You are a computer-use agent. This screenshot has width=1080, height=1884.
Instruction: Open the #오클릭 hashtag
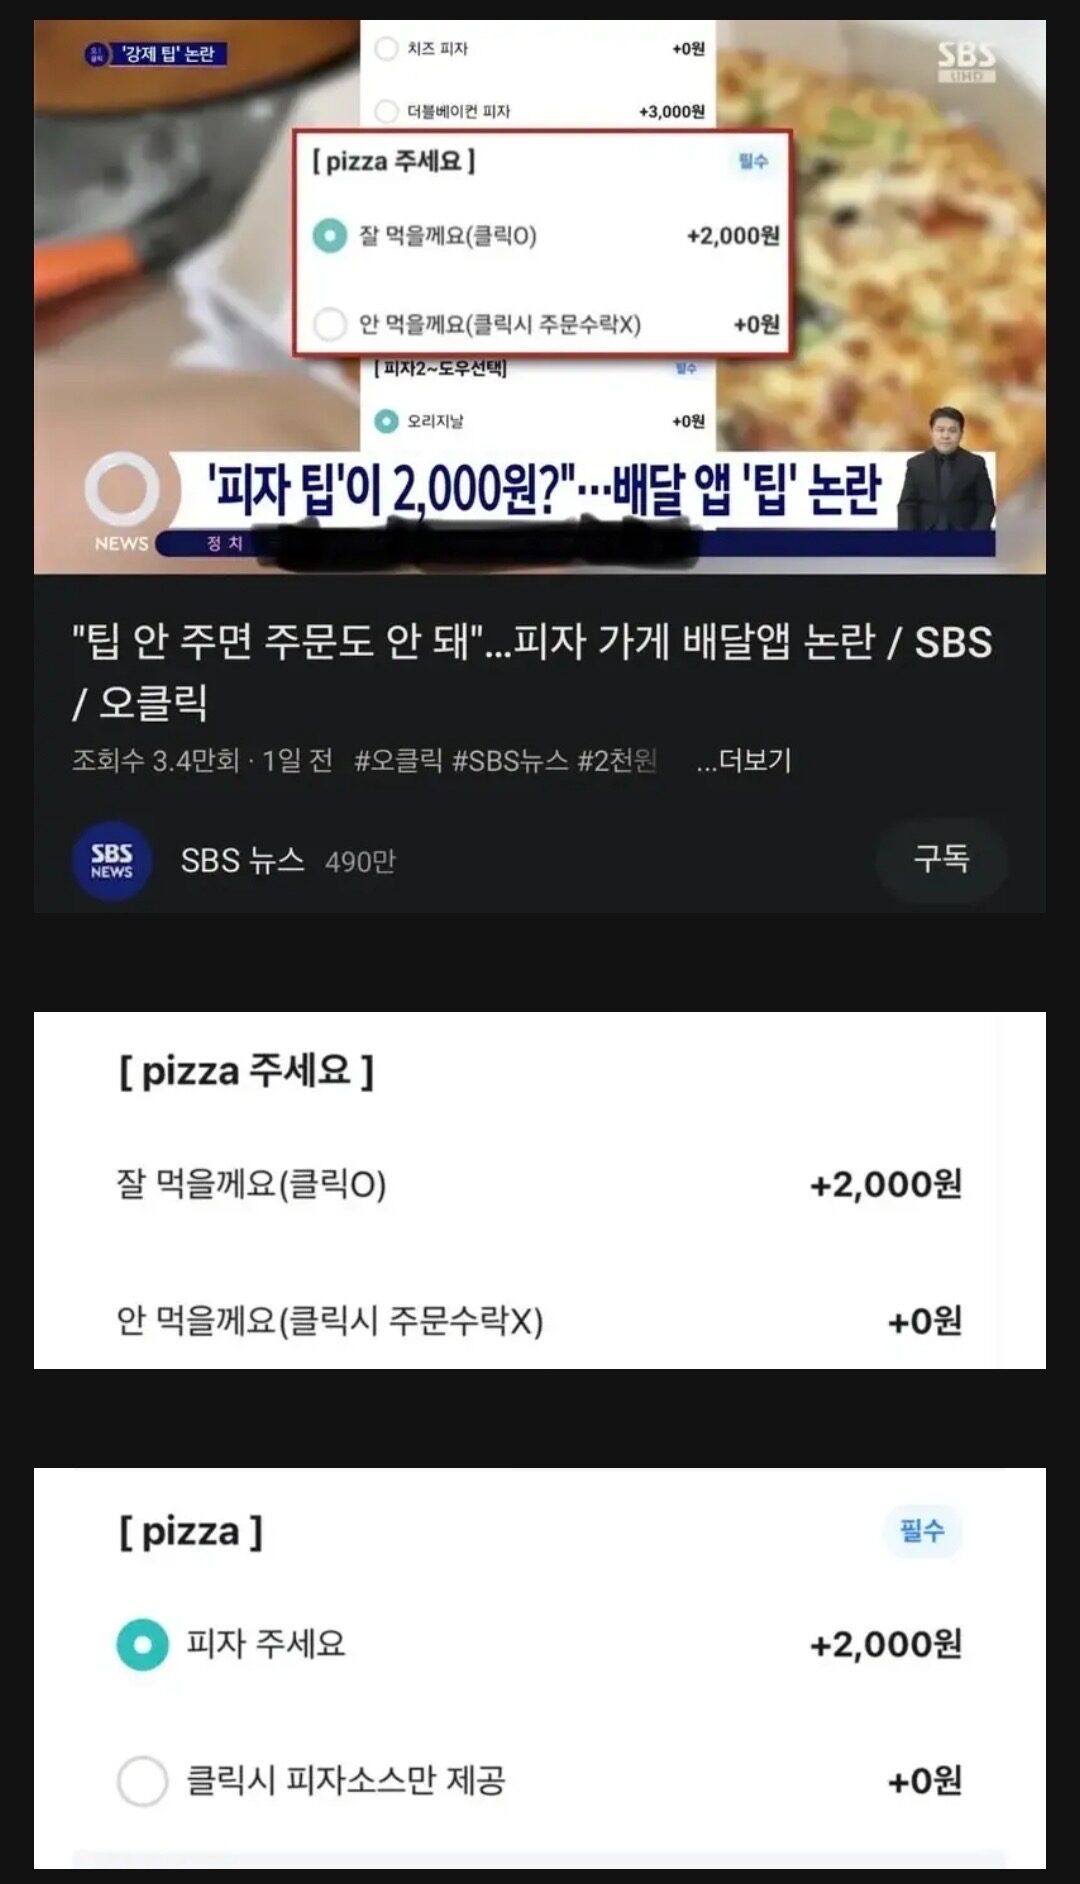(398, 761)
